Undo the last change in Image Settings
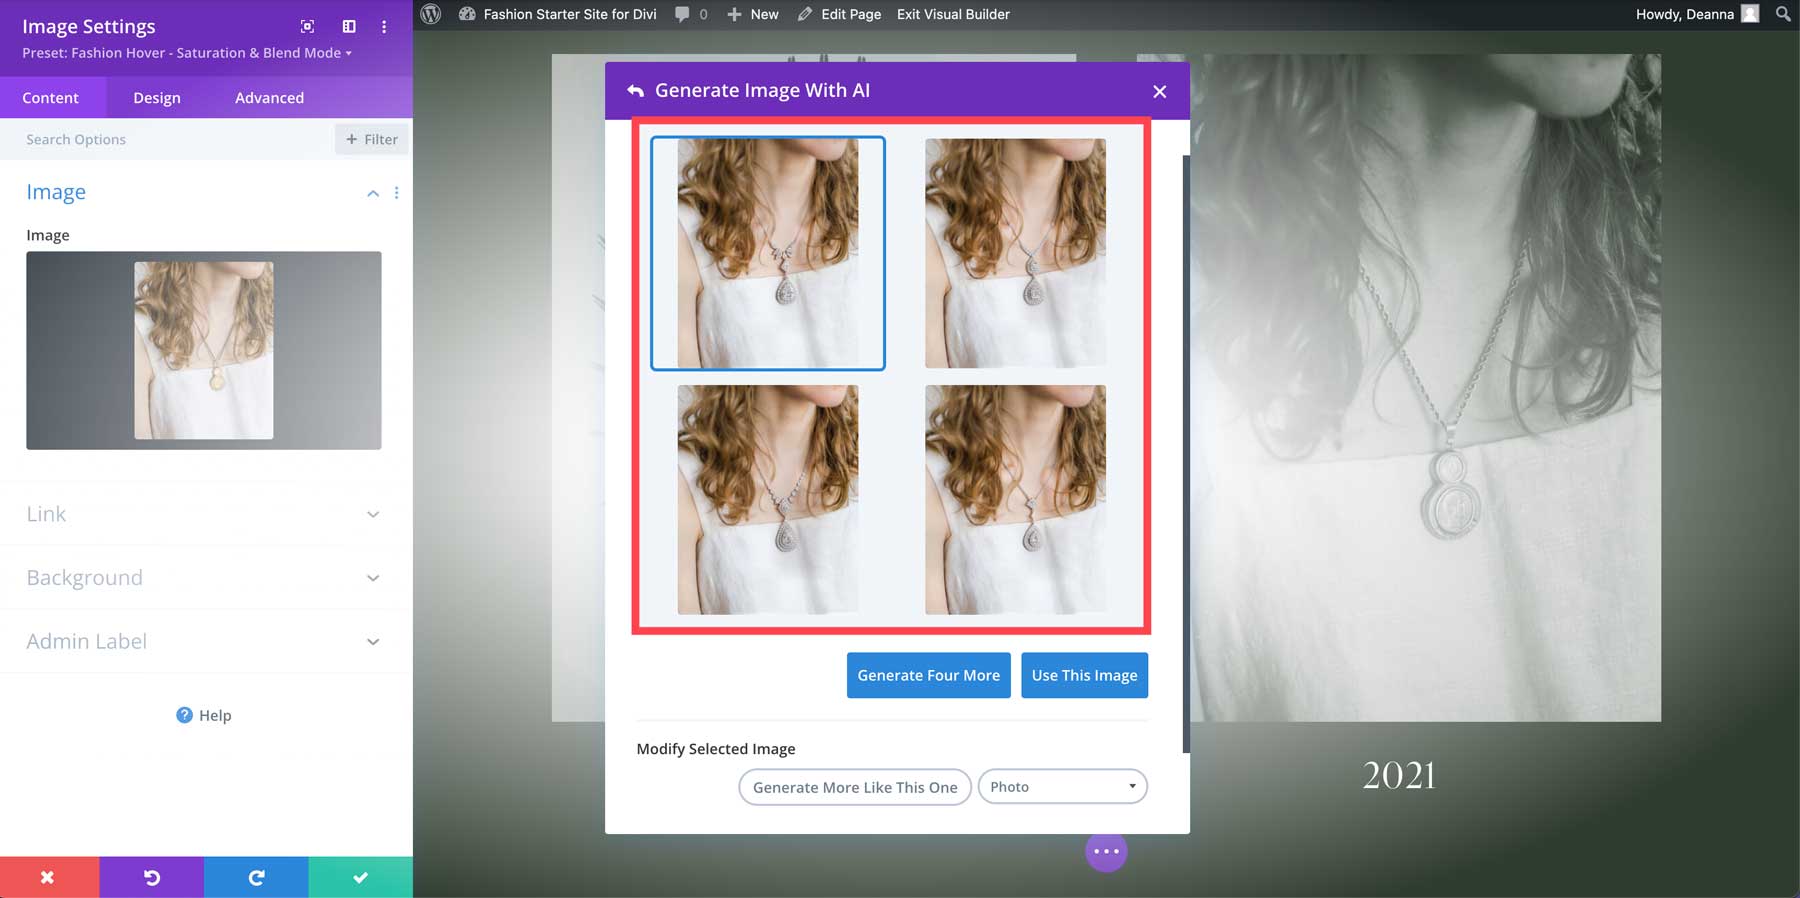This screenshot has height=898, width=1800. pyautogui.click(x=151, y=877)
